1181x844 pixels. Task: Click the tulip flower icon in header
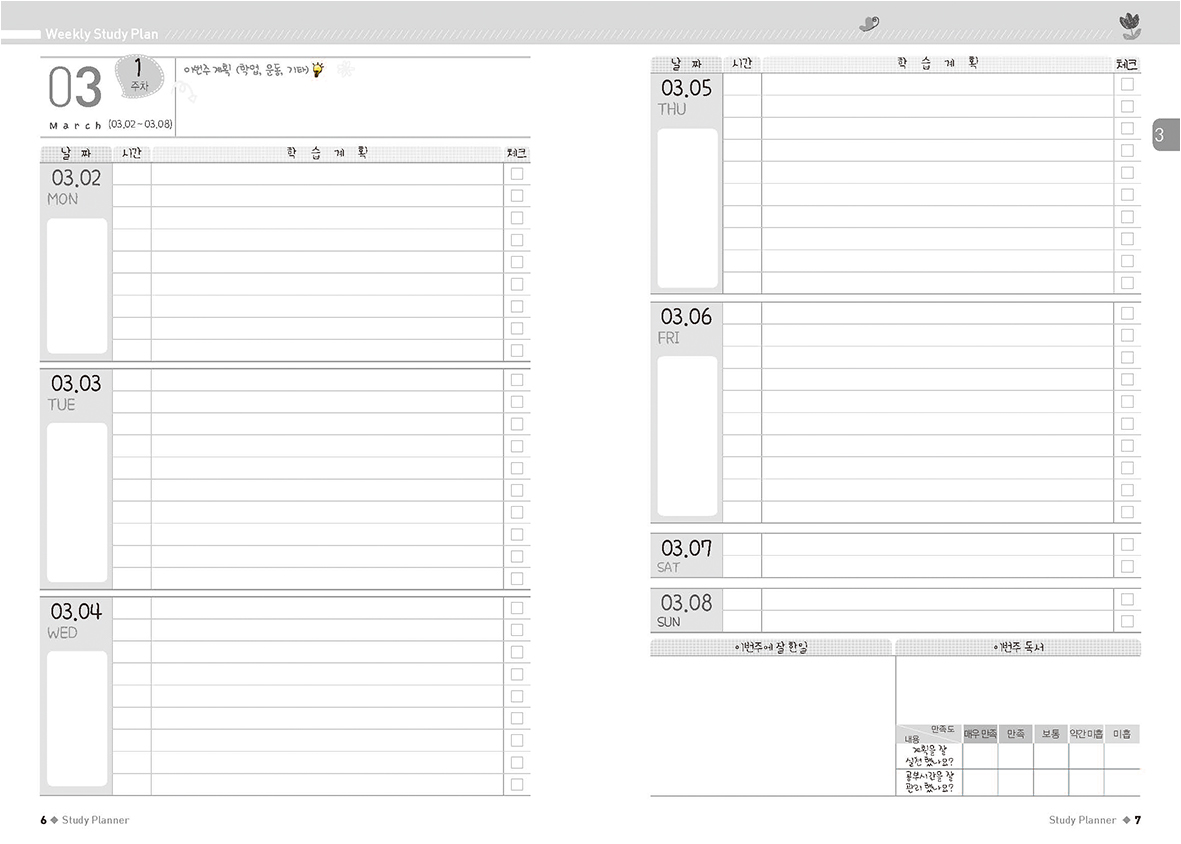pos(1130,26)
